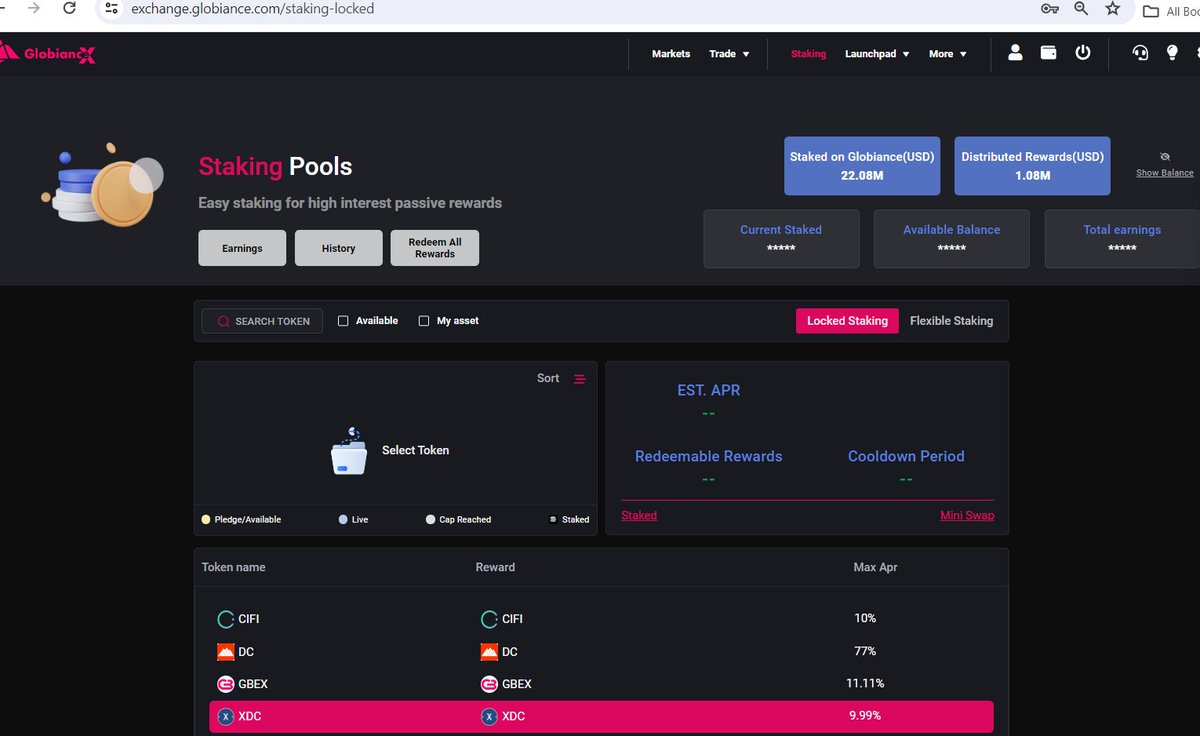Click the GBEX icon in Token name column
The height and width of the screenshot is (736, 1200).
point(226,684)
